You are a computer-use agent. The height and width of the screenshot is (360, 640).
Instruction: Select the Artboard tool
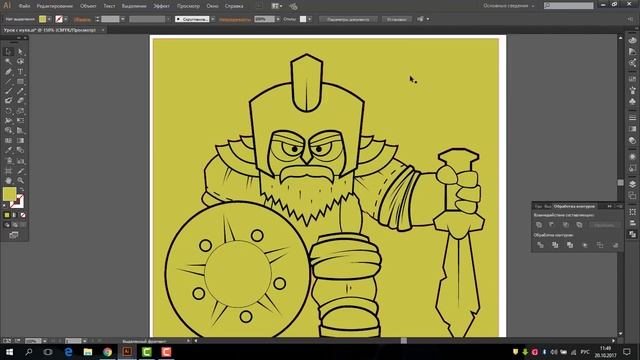click(x=8, y=170)
